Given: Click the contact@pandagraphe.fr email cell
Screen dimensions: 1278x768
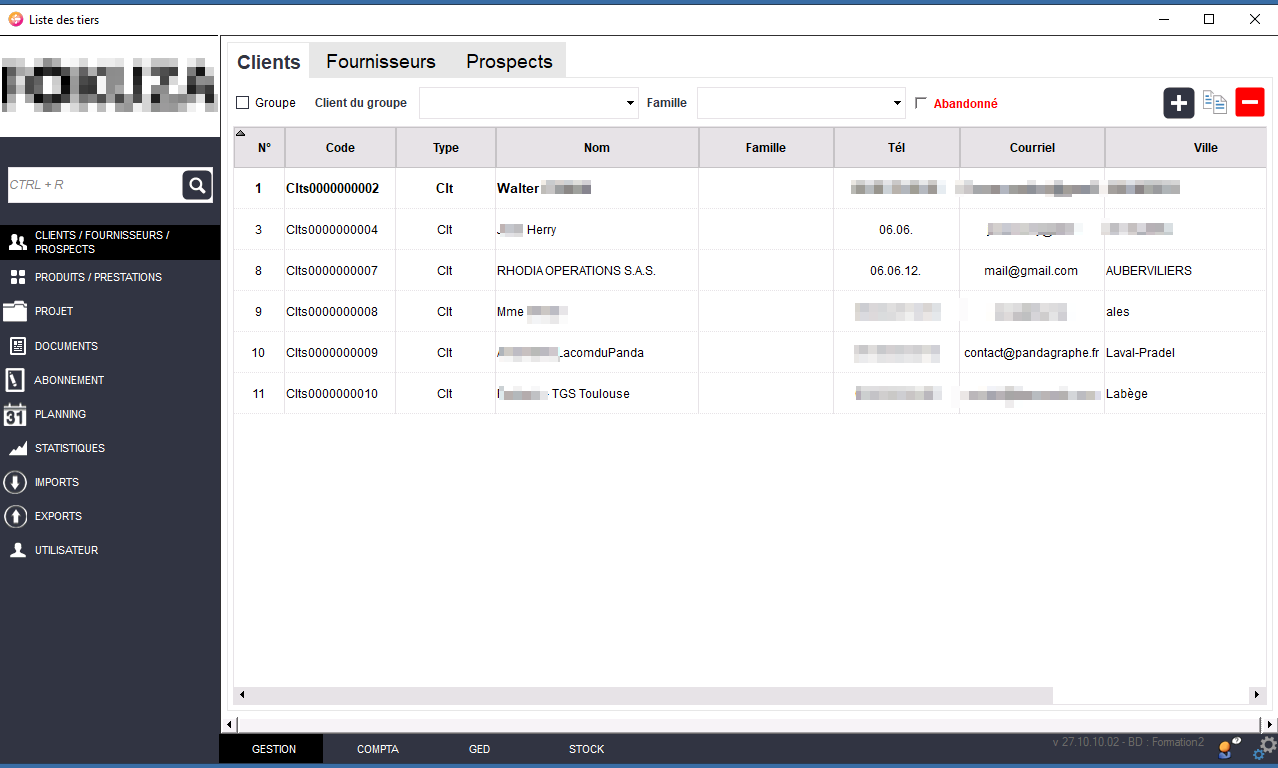Looking at the screenshot, I should point(1032,353).
